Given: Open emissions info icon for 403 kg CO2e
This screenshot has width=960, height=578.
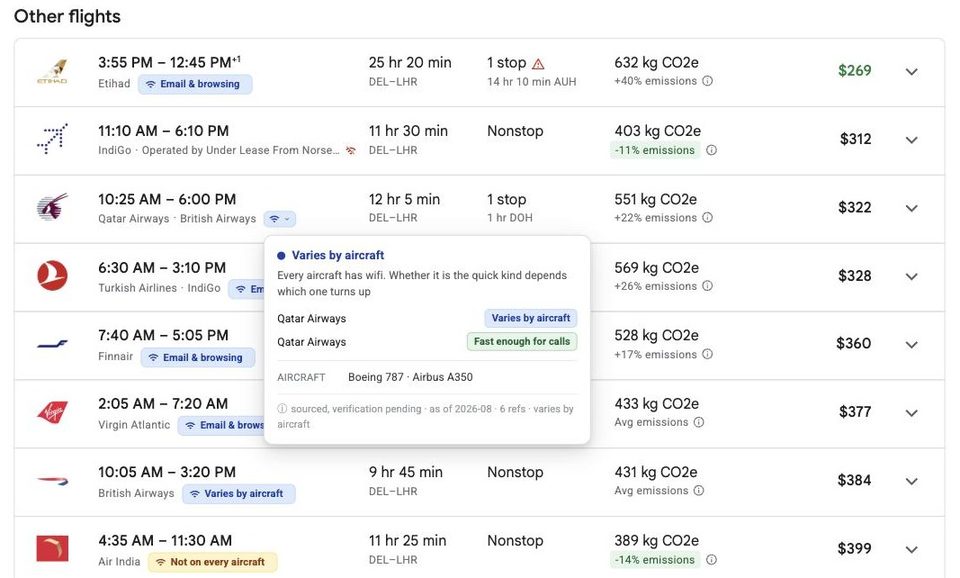Looking at the screenshot, I should coord(711,150).
